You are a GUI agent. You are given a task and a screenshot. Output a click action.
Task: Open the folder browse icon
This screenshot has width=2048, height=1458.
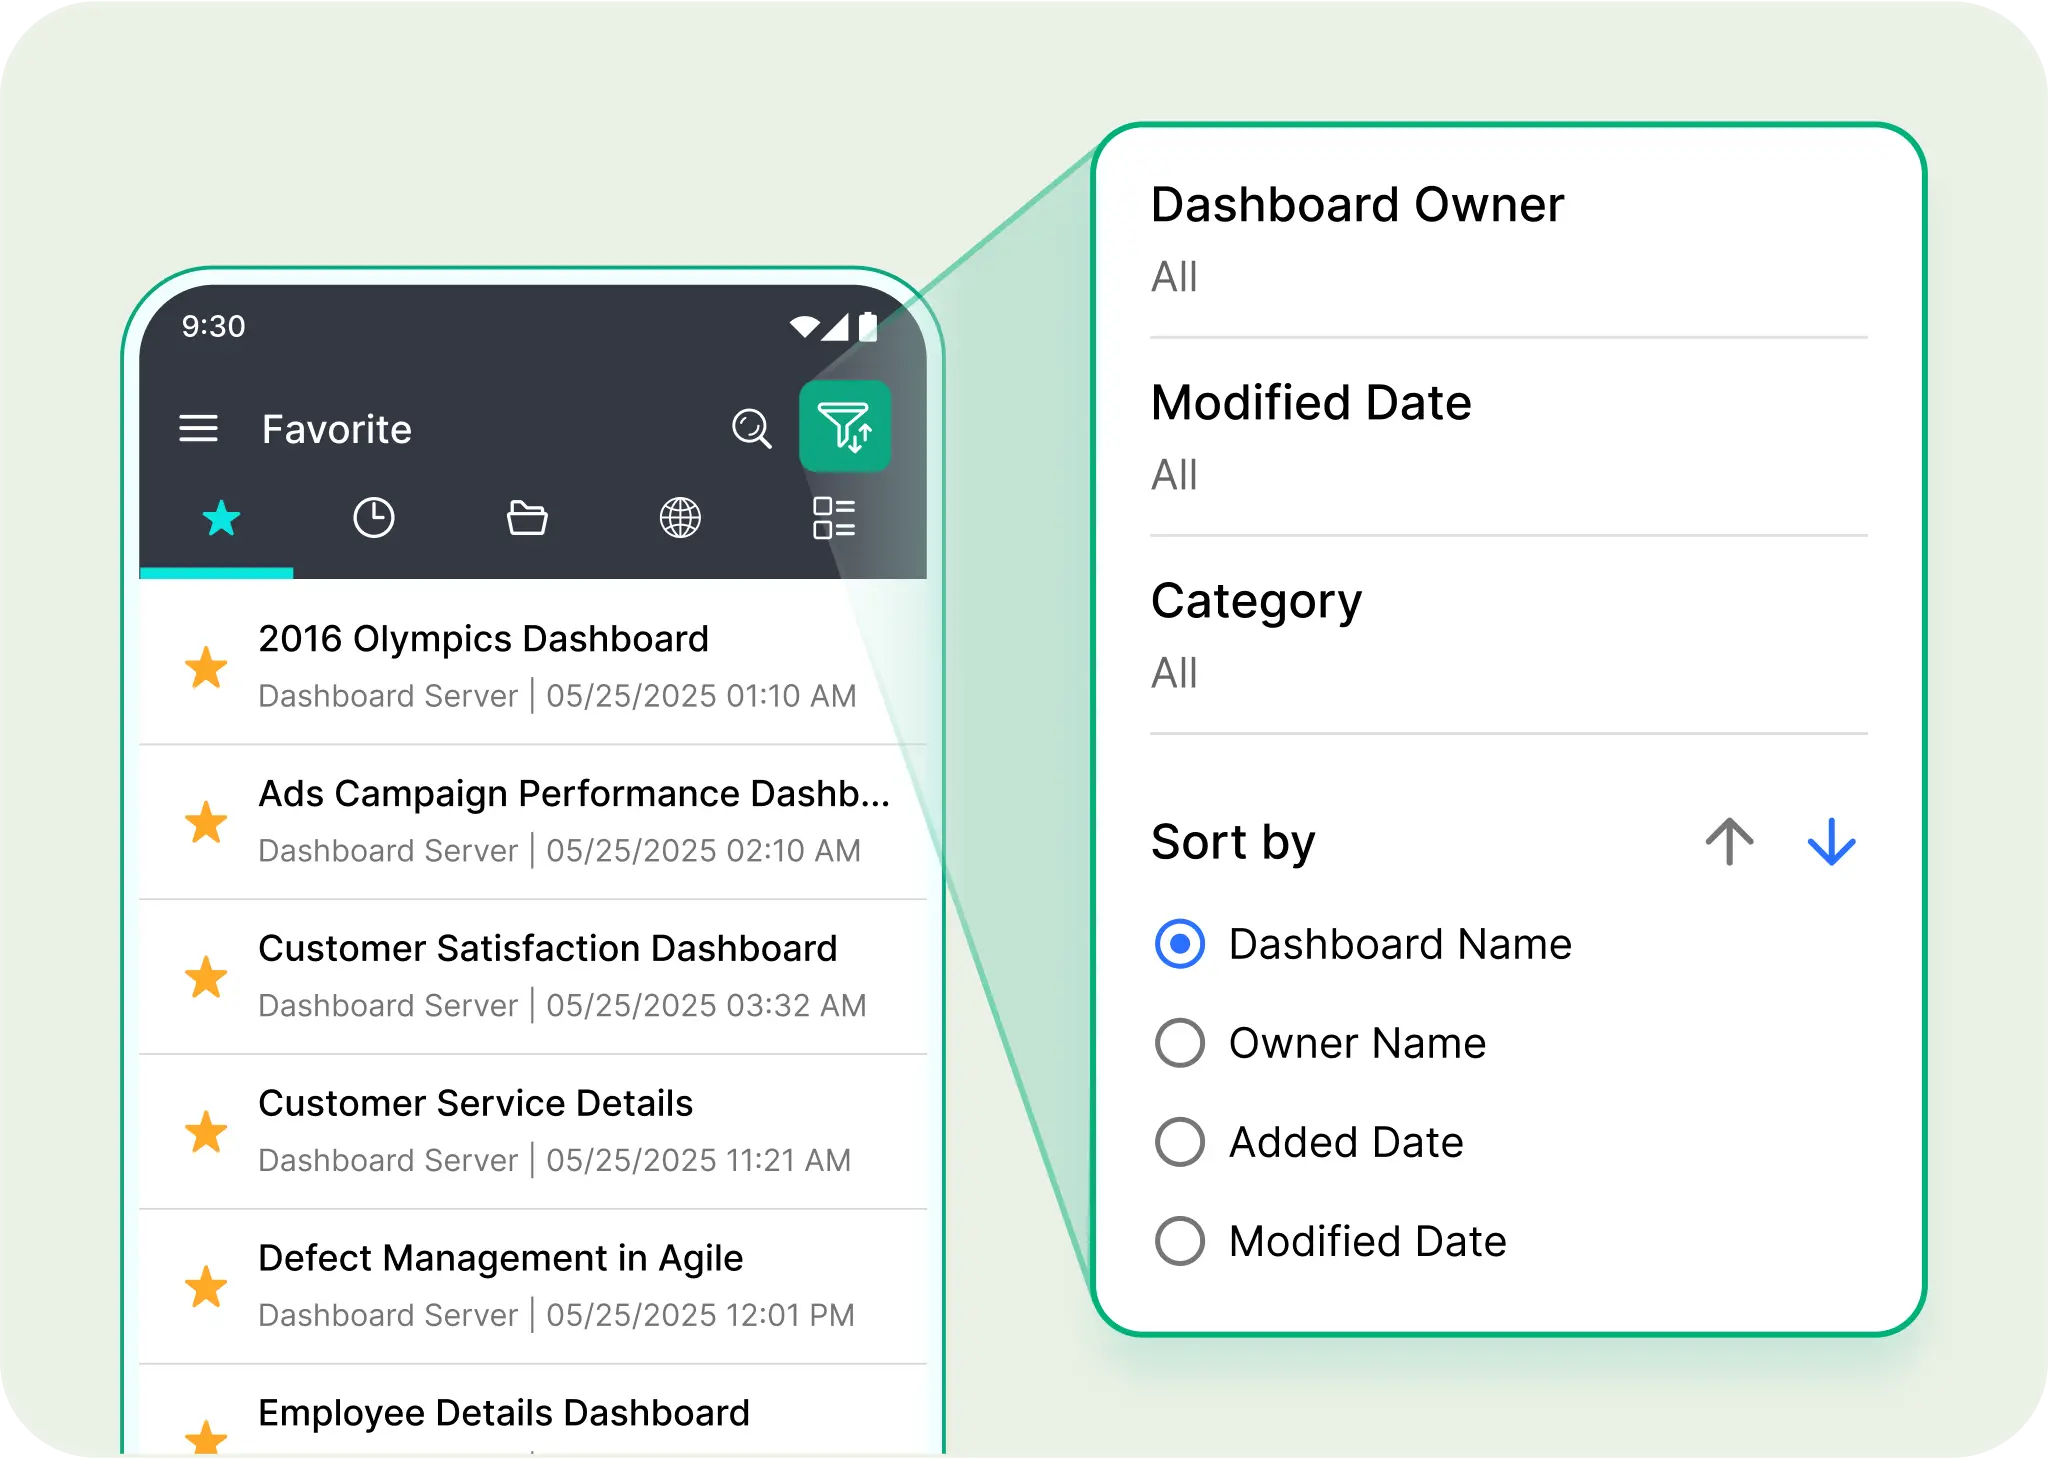click(x=528, y=517)
